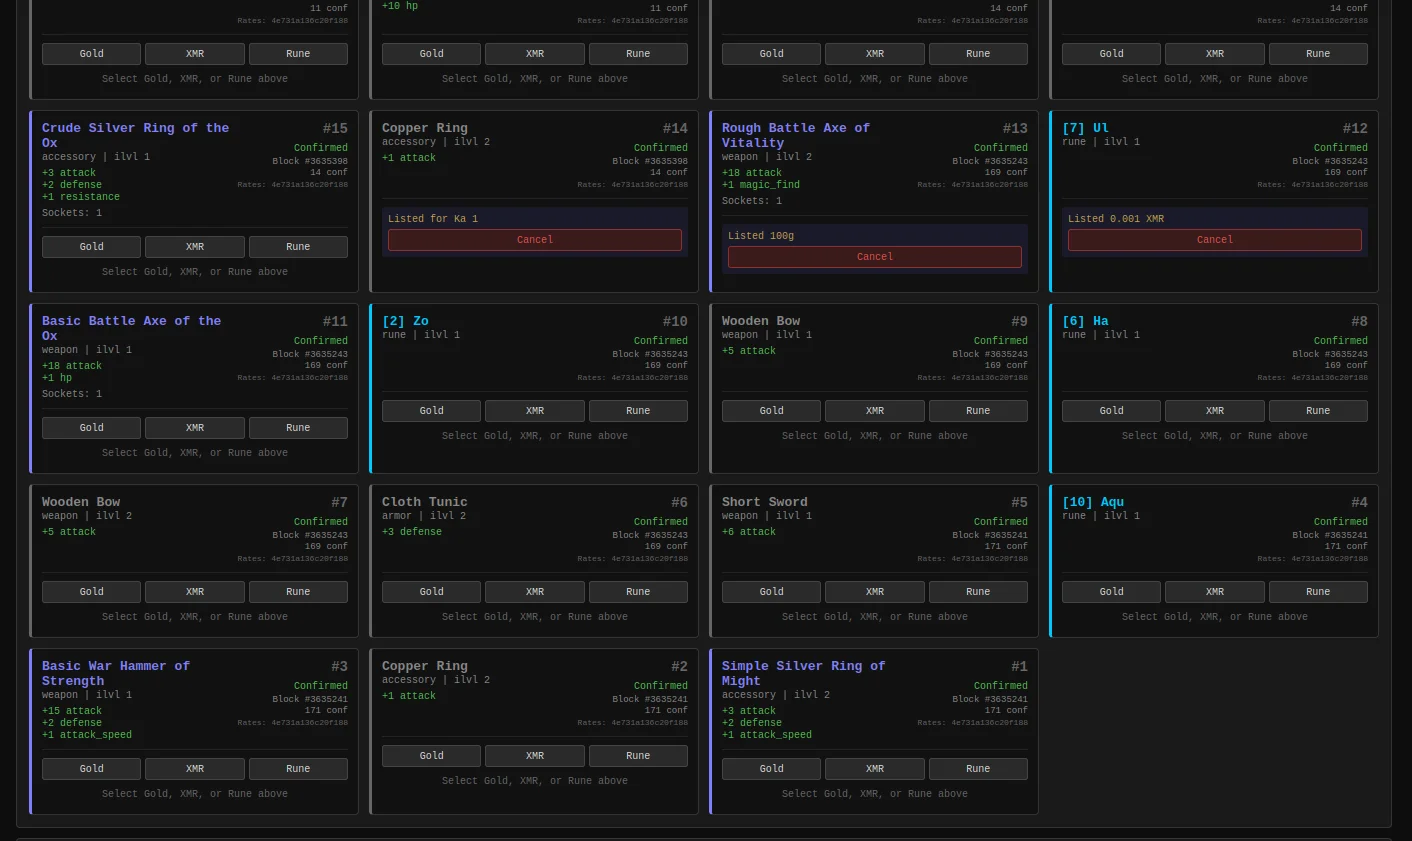The height and width of the screenshot is (841, 1412).
Task: Choose Gold for Basic War Hammer #3
Action: (91, 769)
